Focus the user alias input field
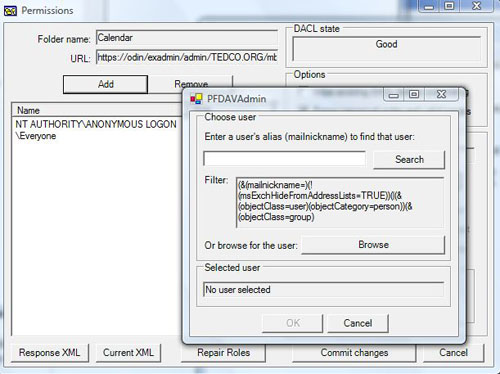Viewport: 500px width, 374px height. point(284,159)
